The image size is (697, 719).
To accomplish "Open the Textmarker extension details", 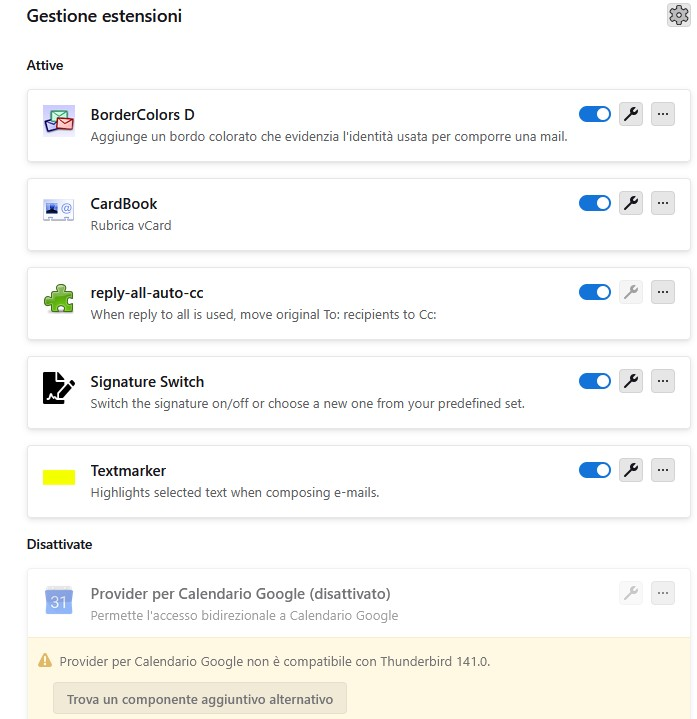I will coord(128,471).
